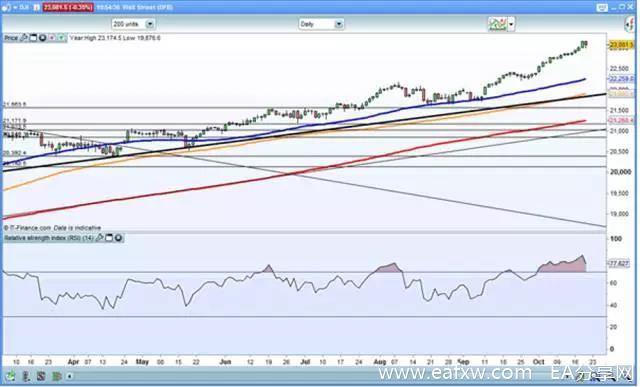Viewport: 640px width, 387px height.
Task: Expand the 200 units dropdown
Action: 150,24
